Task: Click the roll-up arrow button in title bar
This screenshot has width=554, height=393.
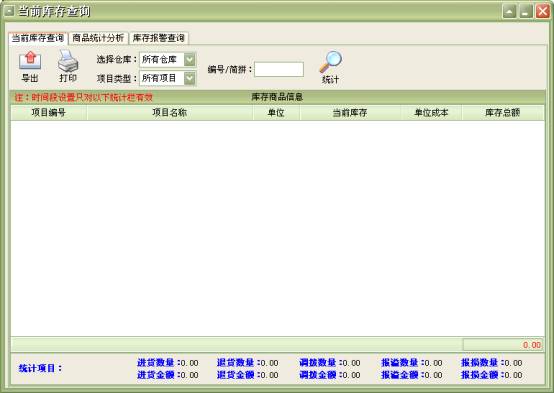Action: (509, 11)
